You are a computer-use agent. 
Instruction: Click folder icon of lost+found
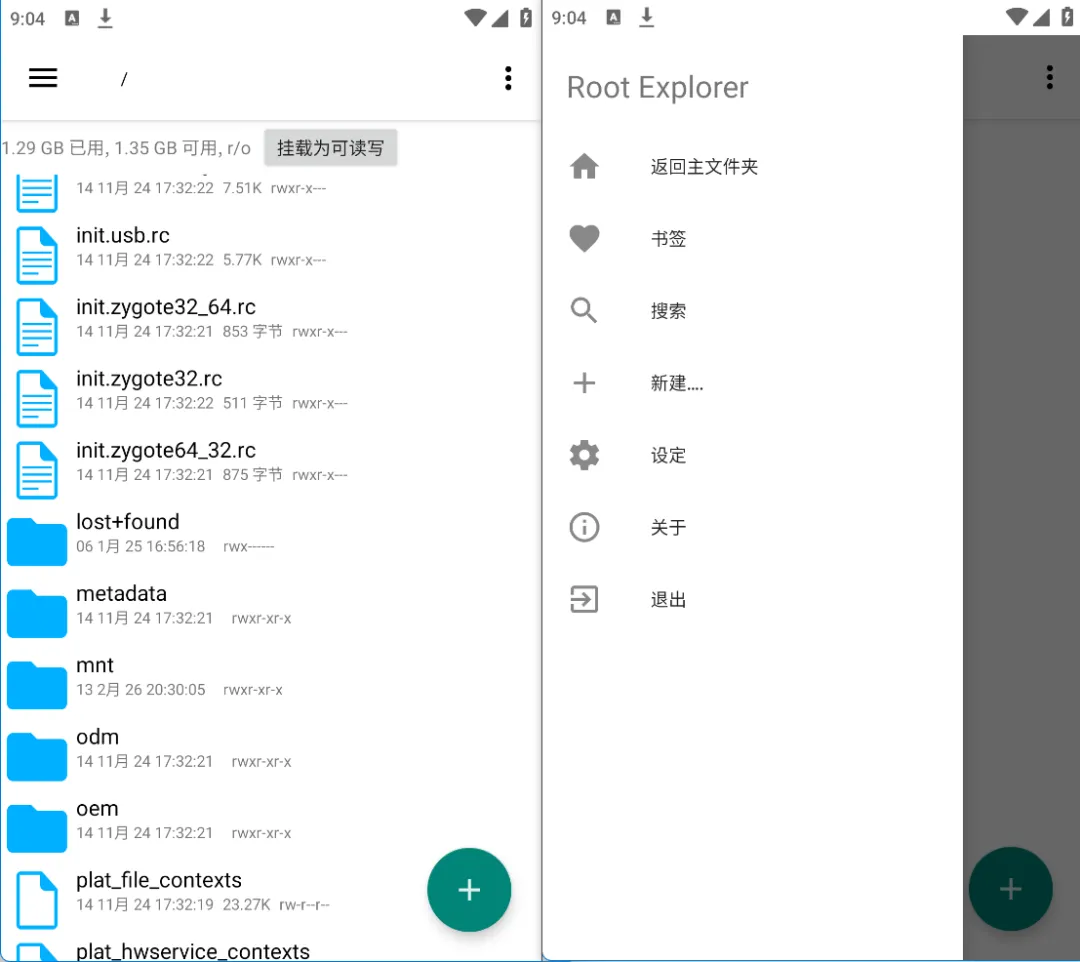(x=37, y=541)
